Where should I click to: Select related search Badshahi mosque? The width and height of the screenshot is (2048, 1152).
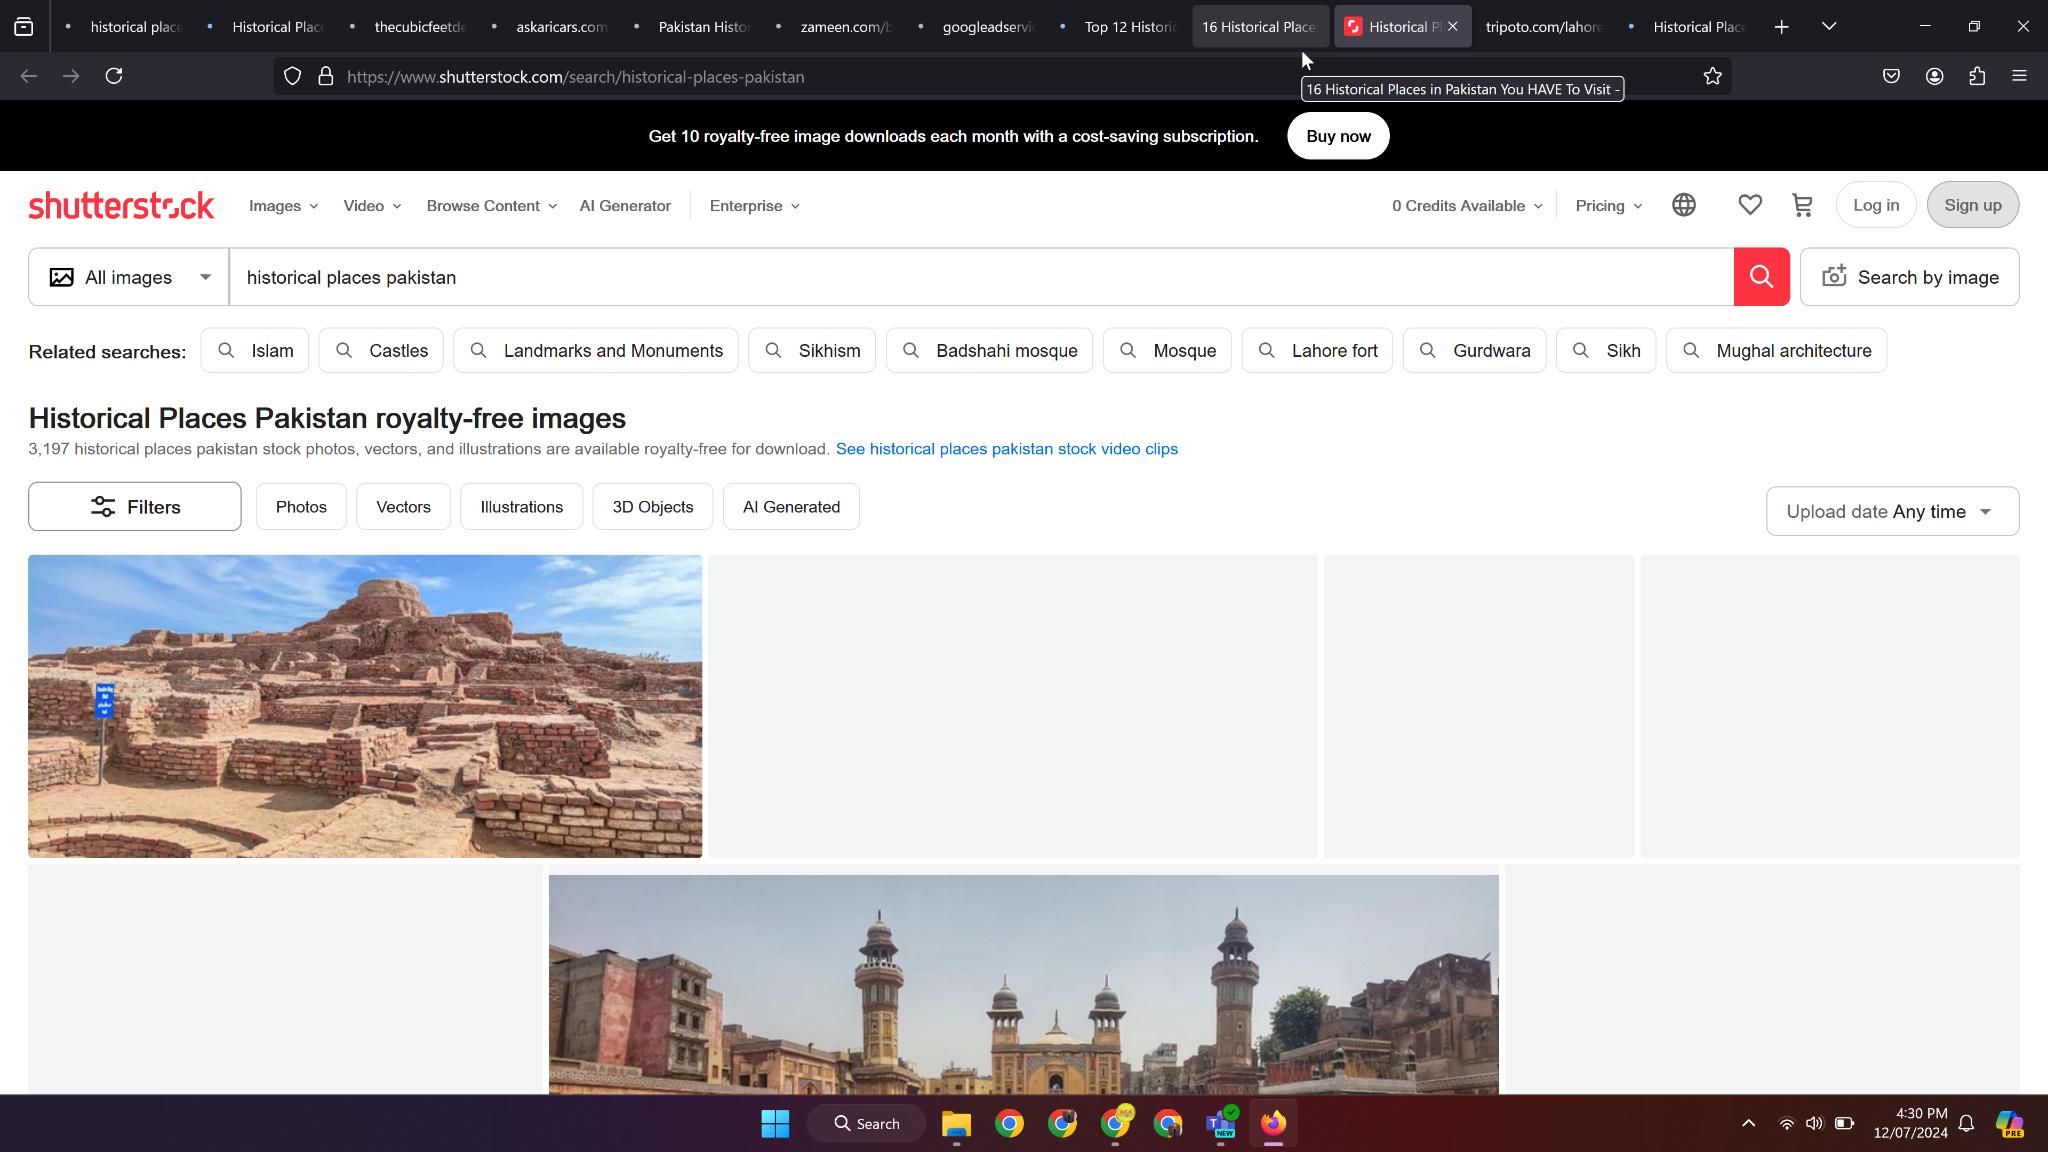pos(989,351)
